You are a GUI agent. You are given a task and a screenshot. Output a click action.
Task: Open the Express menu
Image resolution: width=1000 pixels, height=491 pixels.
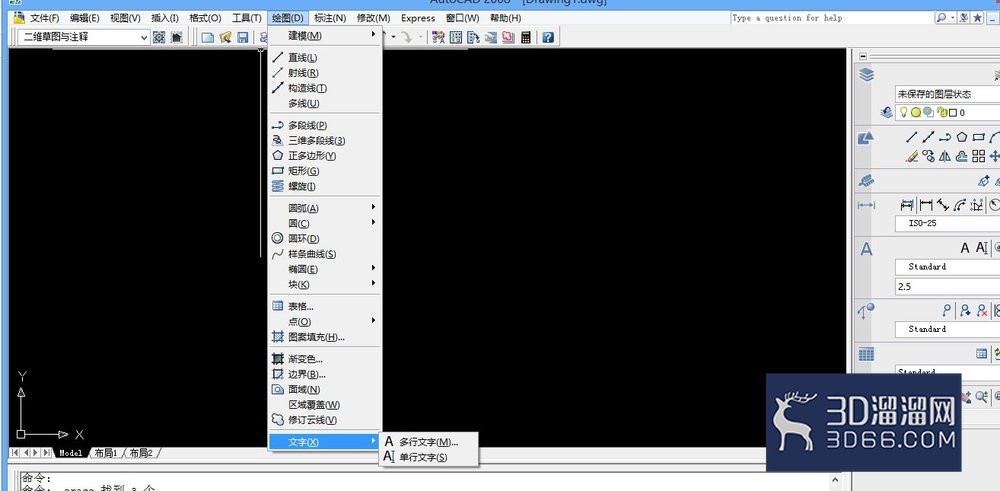pos(418,18)
